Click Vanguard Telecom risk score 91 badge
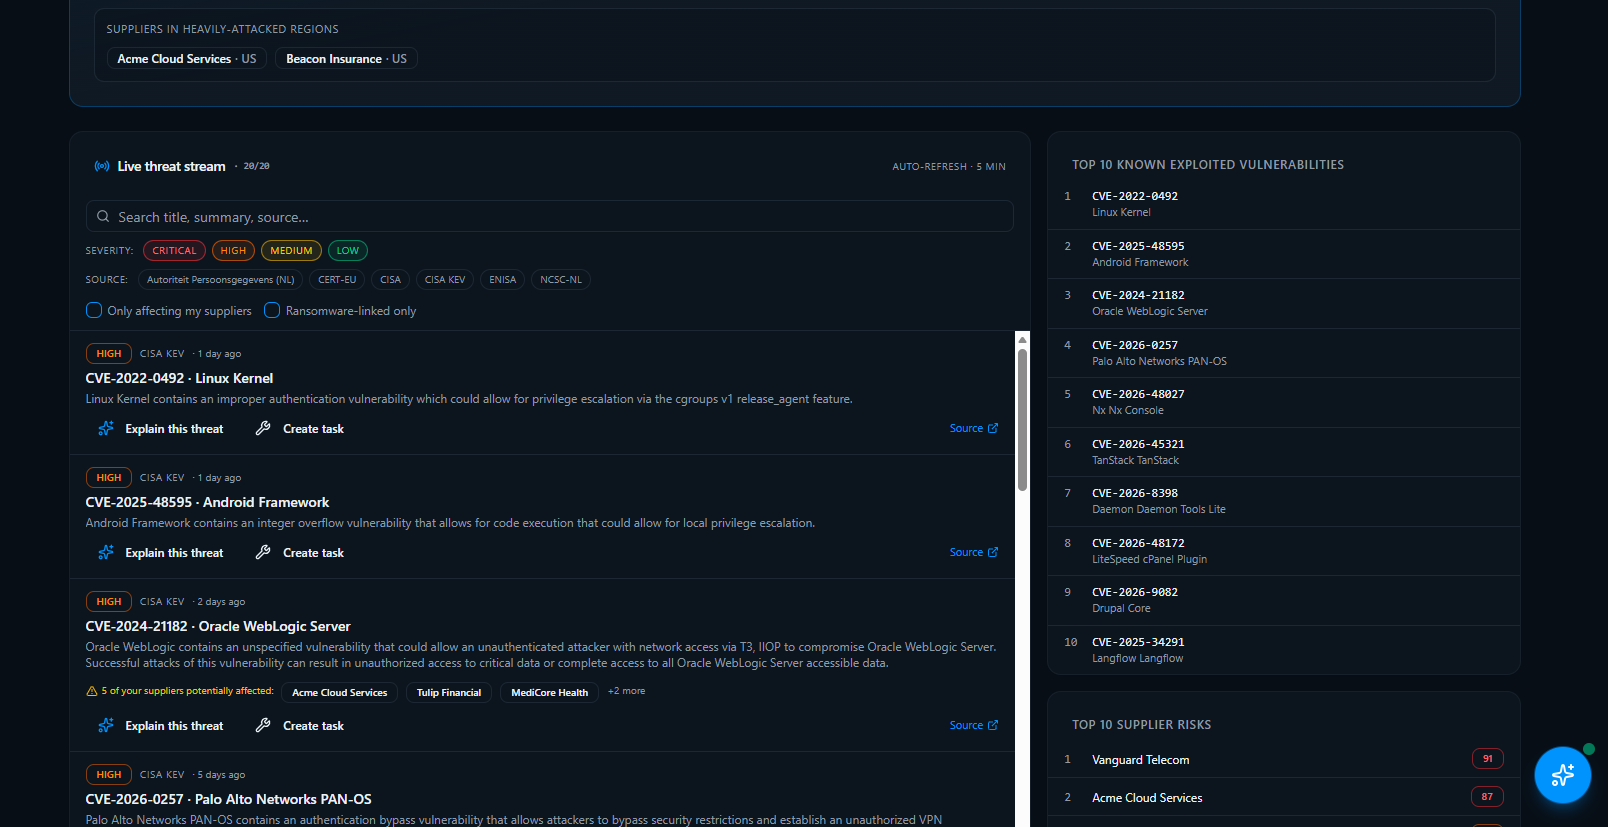 (1487, 759)
